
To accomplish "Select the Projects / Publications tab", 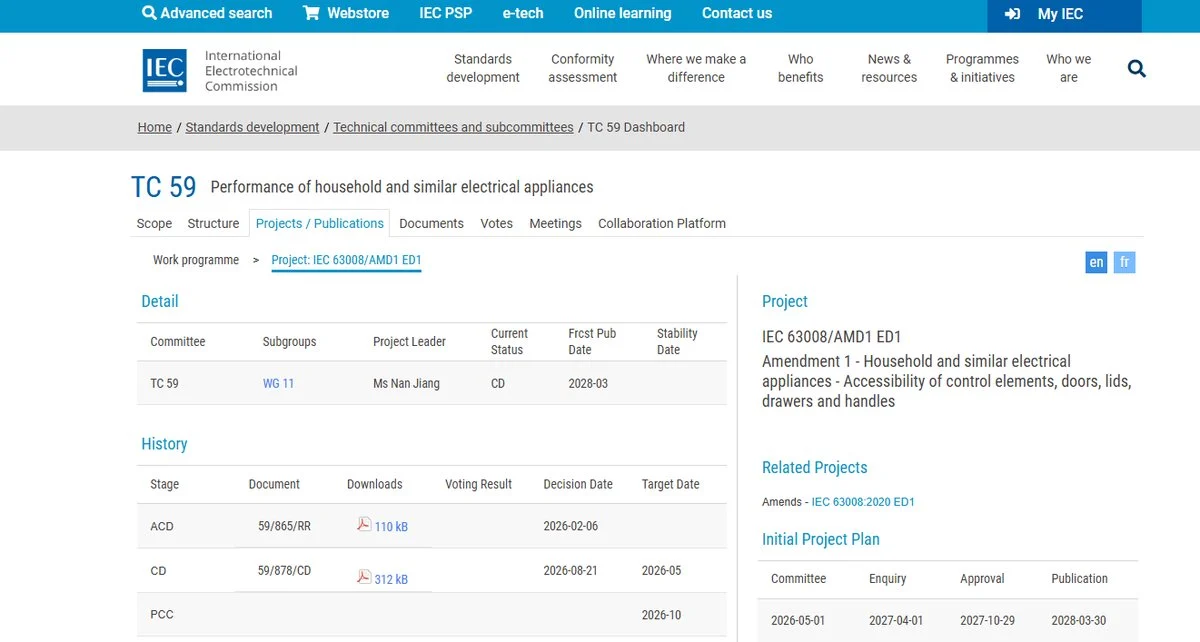I will (x=320, y=223).
